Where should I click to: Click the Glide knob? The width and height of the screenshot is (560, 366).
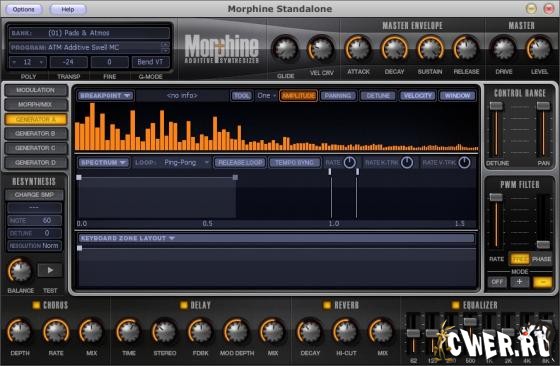point(285,49)
